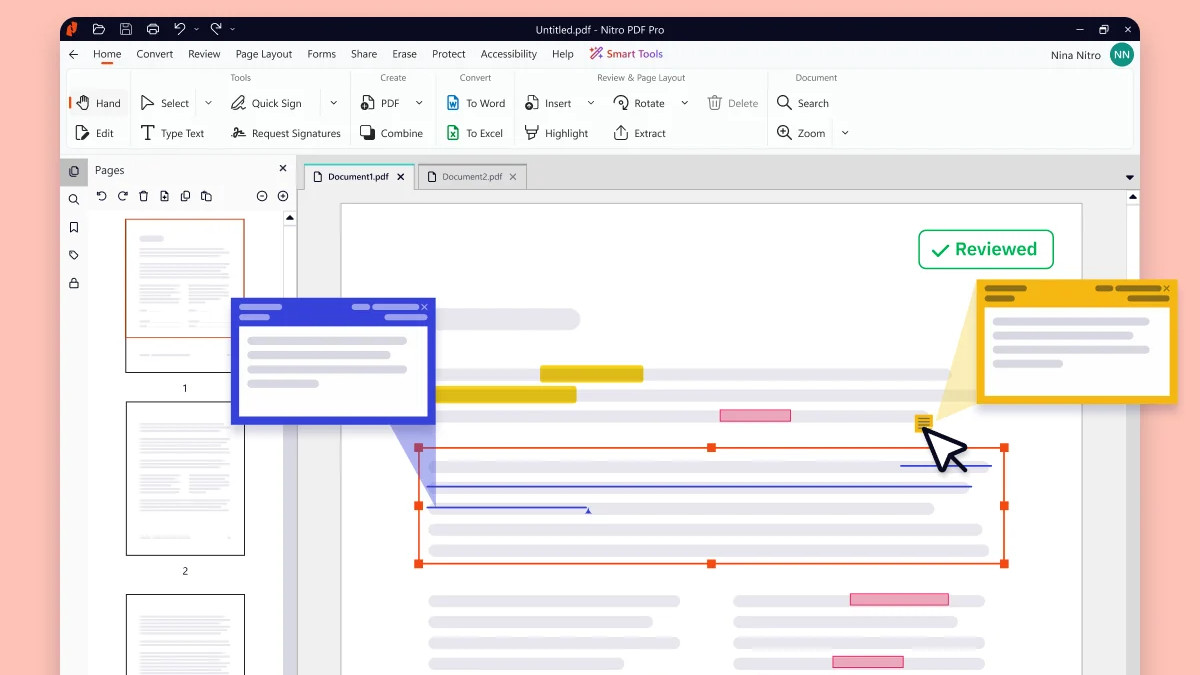Image resolution: width=1200 pixels, height=675 pixels.
Task: Go back using left arrow beside Home
Action: point(74,54)
